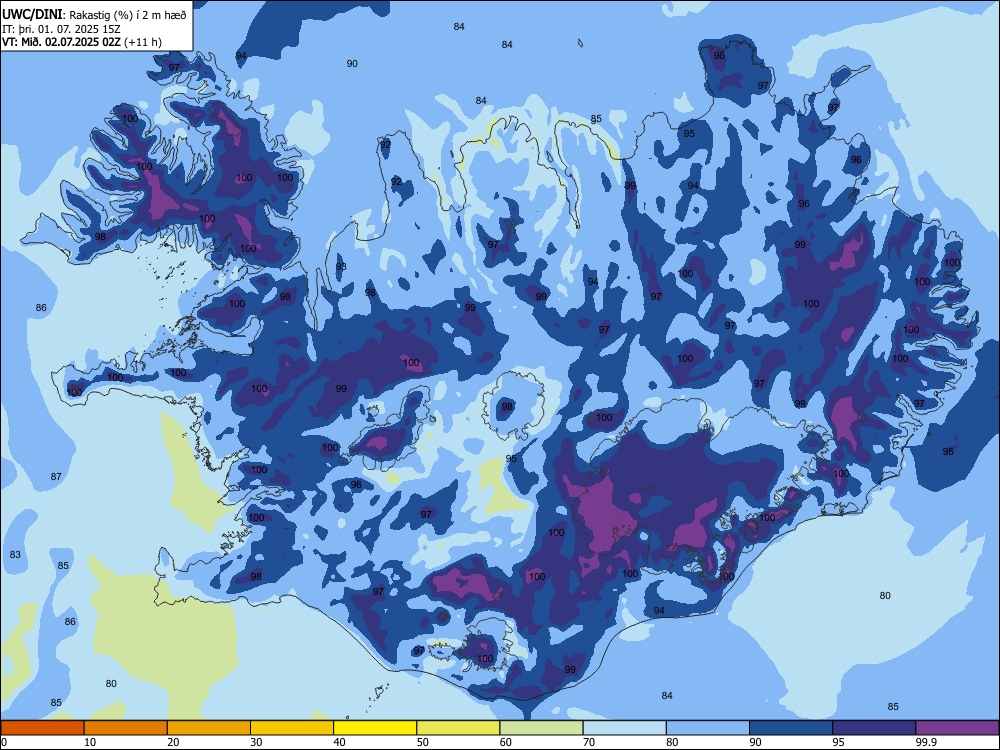Click the title 'UWC/DINI: Rakastig (%) í 2 m hæð'

(x=94, y=15)
